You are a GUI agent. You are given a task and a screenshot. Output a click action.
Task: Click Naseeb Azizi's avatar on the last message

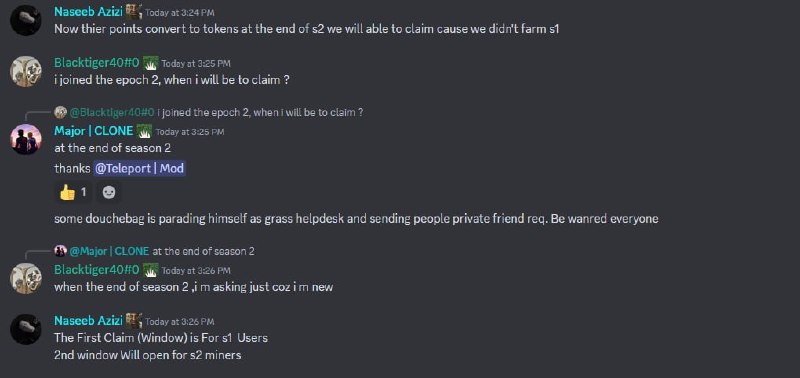(x=26, y=329)
